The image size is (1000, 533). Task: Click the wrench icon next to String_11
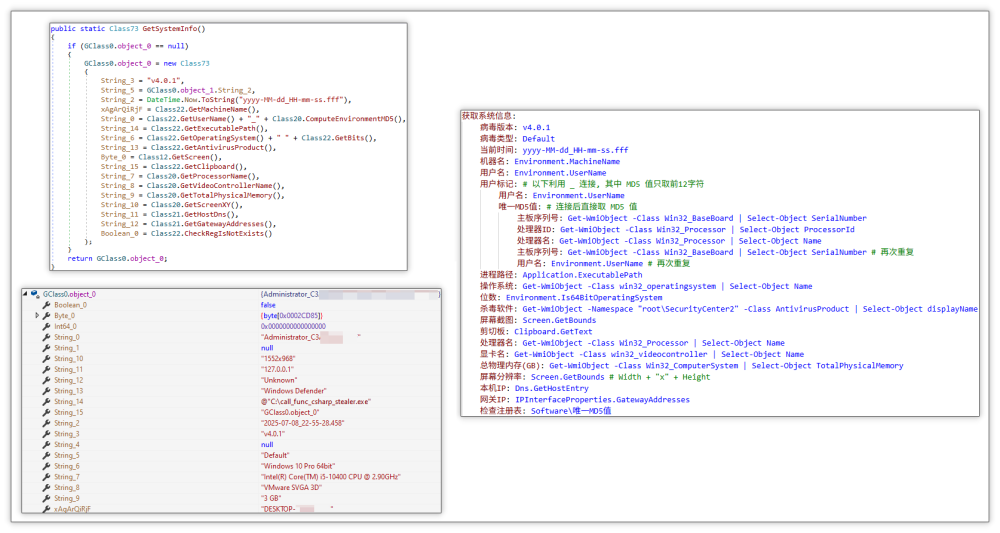point(47,369)
